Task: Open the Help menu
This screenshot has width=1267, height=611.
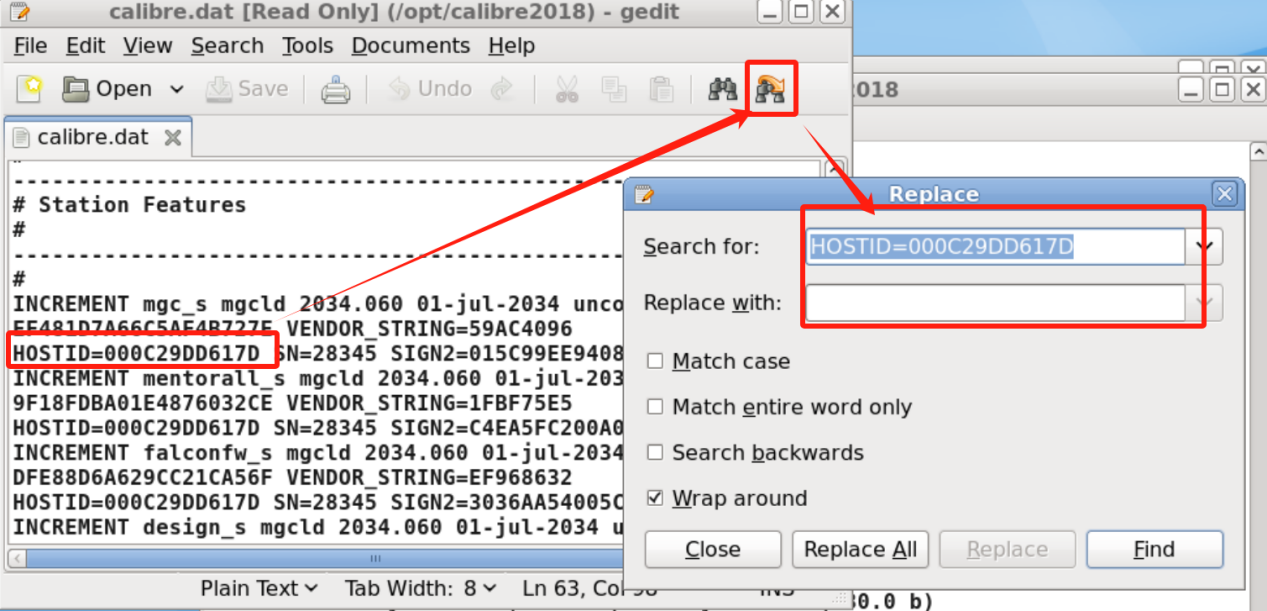Action: click(511, 46)
